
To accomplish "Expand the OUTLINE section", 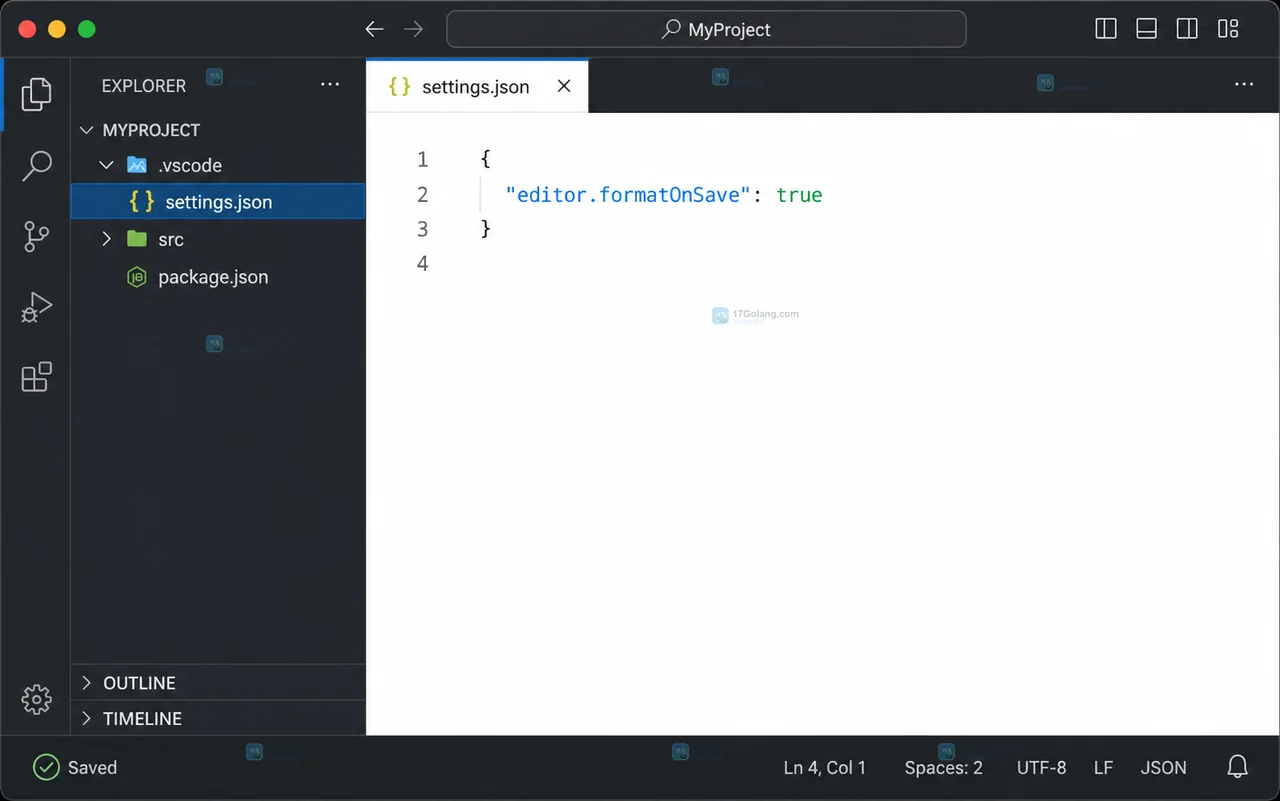I will pos(218,683).
